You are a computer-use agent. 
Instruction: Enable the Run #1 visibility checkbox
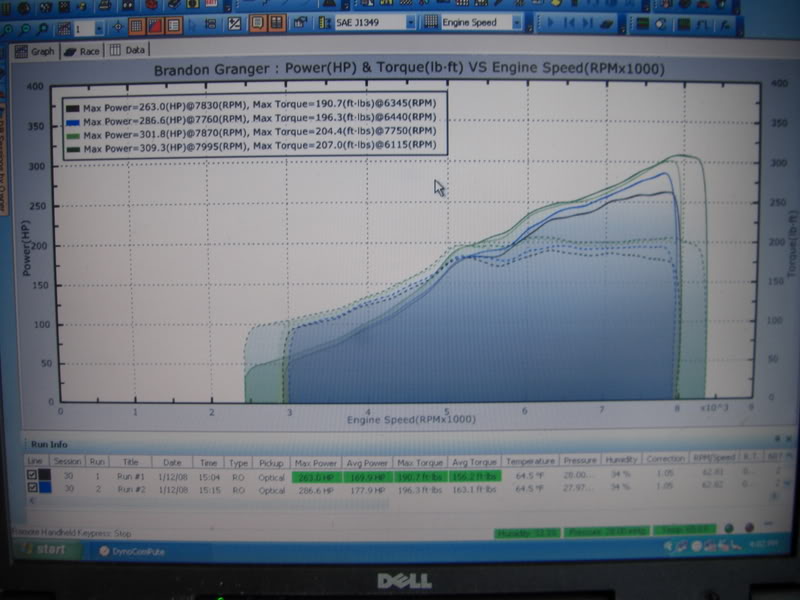32,475
